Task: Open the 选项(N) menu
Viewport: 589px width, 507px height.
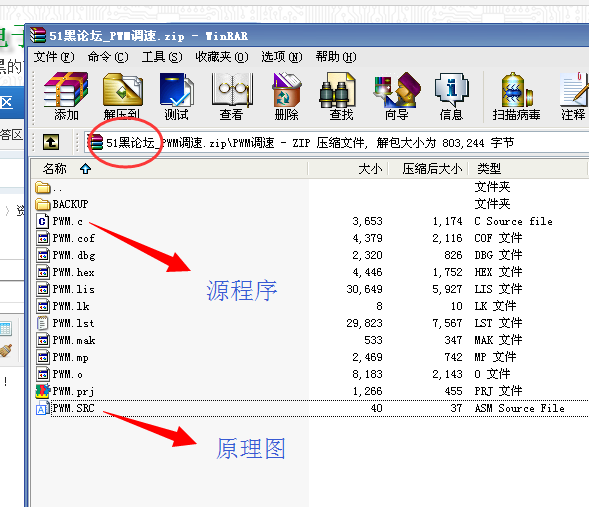Action: tap(282, 57)
